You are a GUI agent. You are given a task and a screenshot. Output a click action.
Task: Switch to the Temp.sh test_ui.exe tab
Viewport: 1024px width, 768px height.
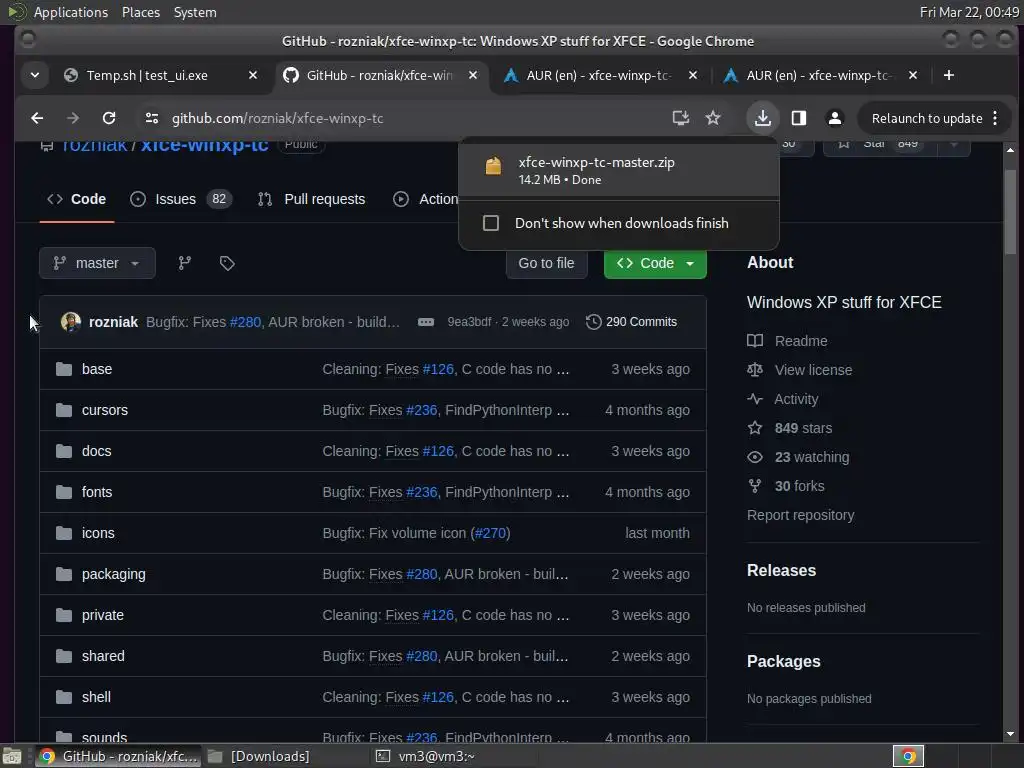tap(147, 76)
